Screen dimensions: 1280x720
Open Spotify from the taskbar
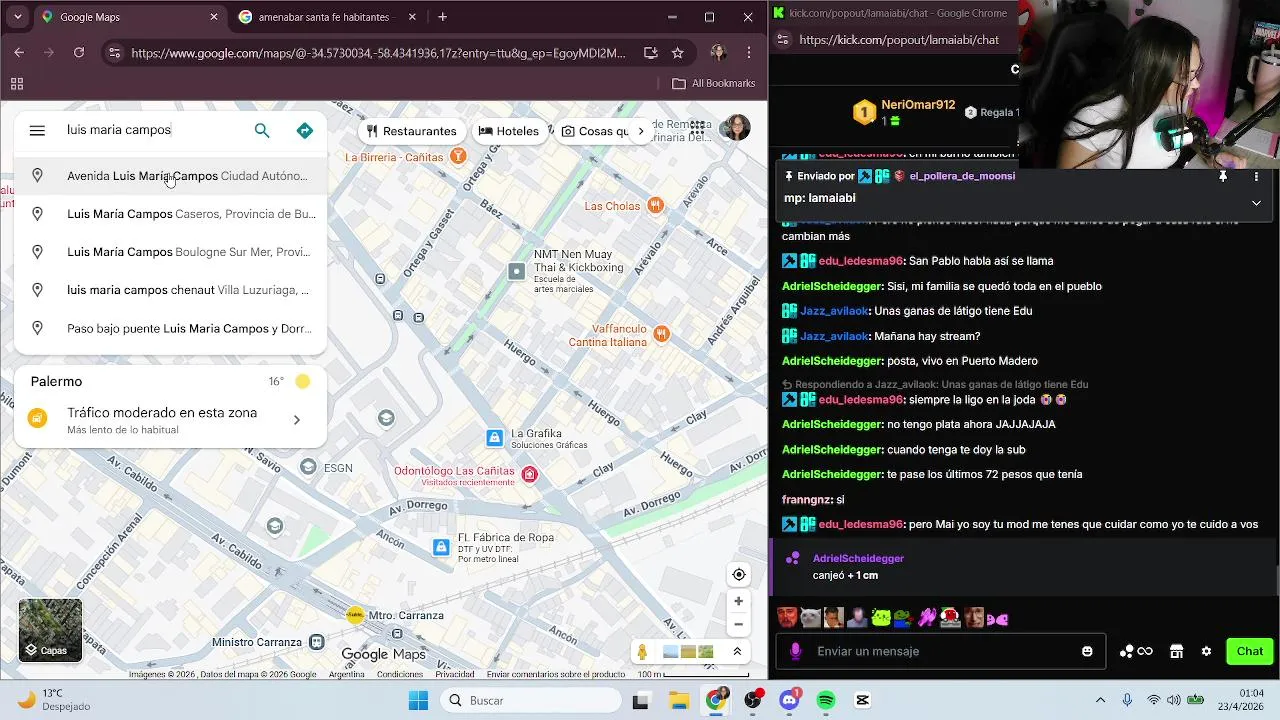[826, 700]
